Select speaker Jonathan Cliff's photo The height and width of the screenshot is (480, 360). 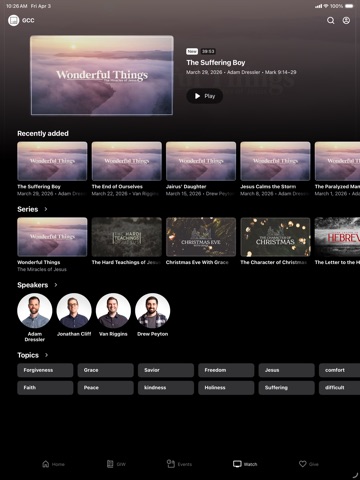tap(74, 311)
